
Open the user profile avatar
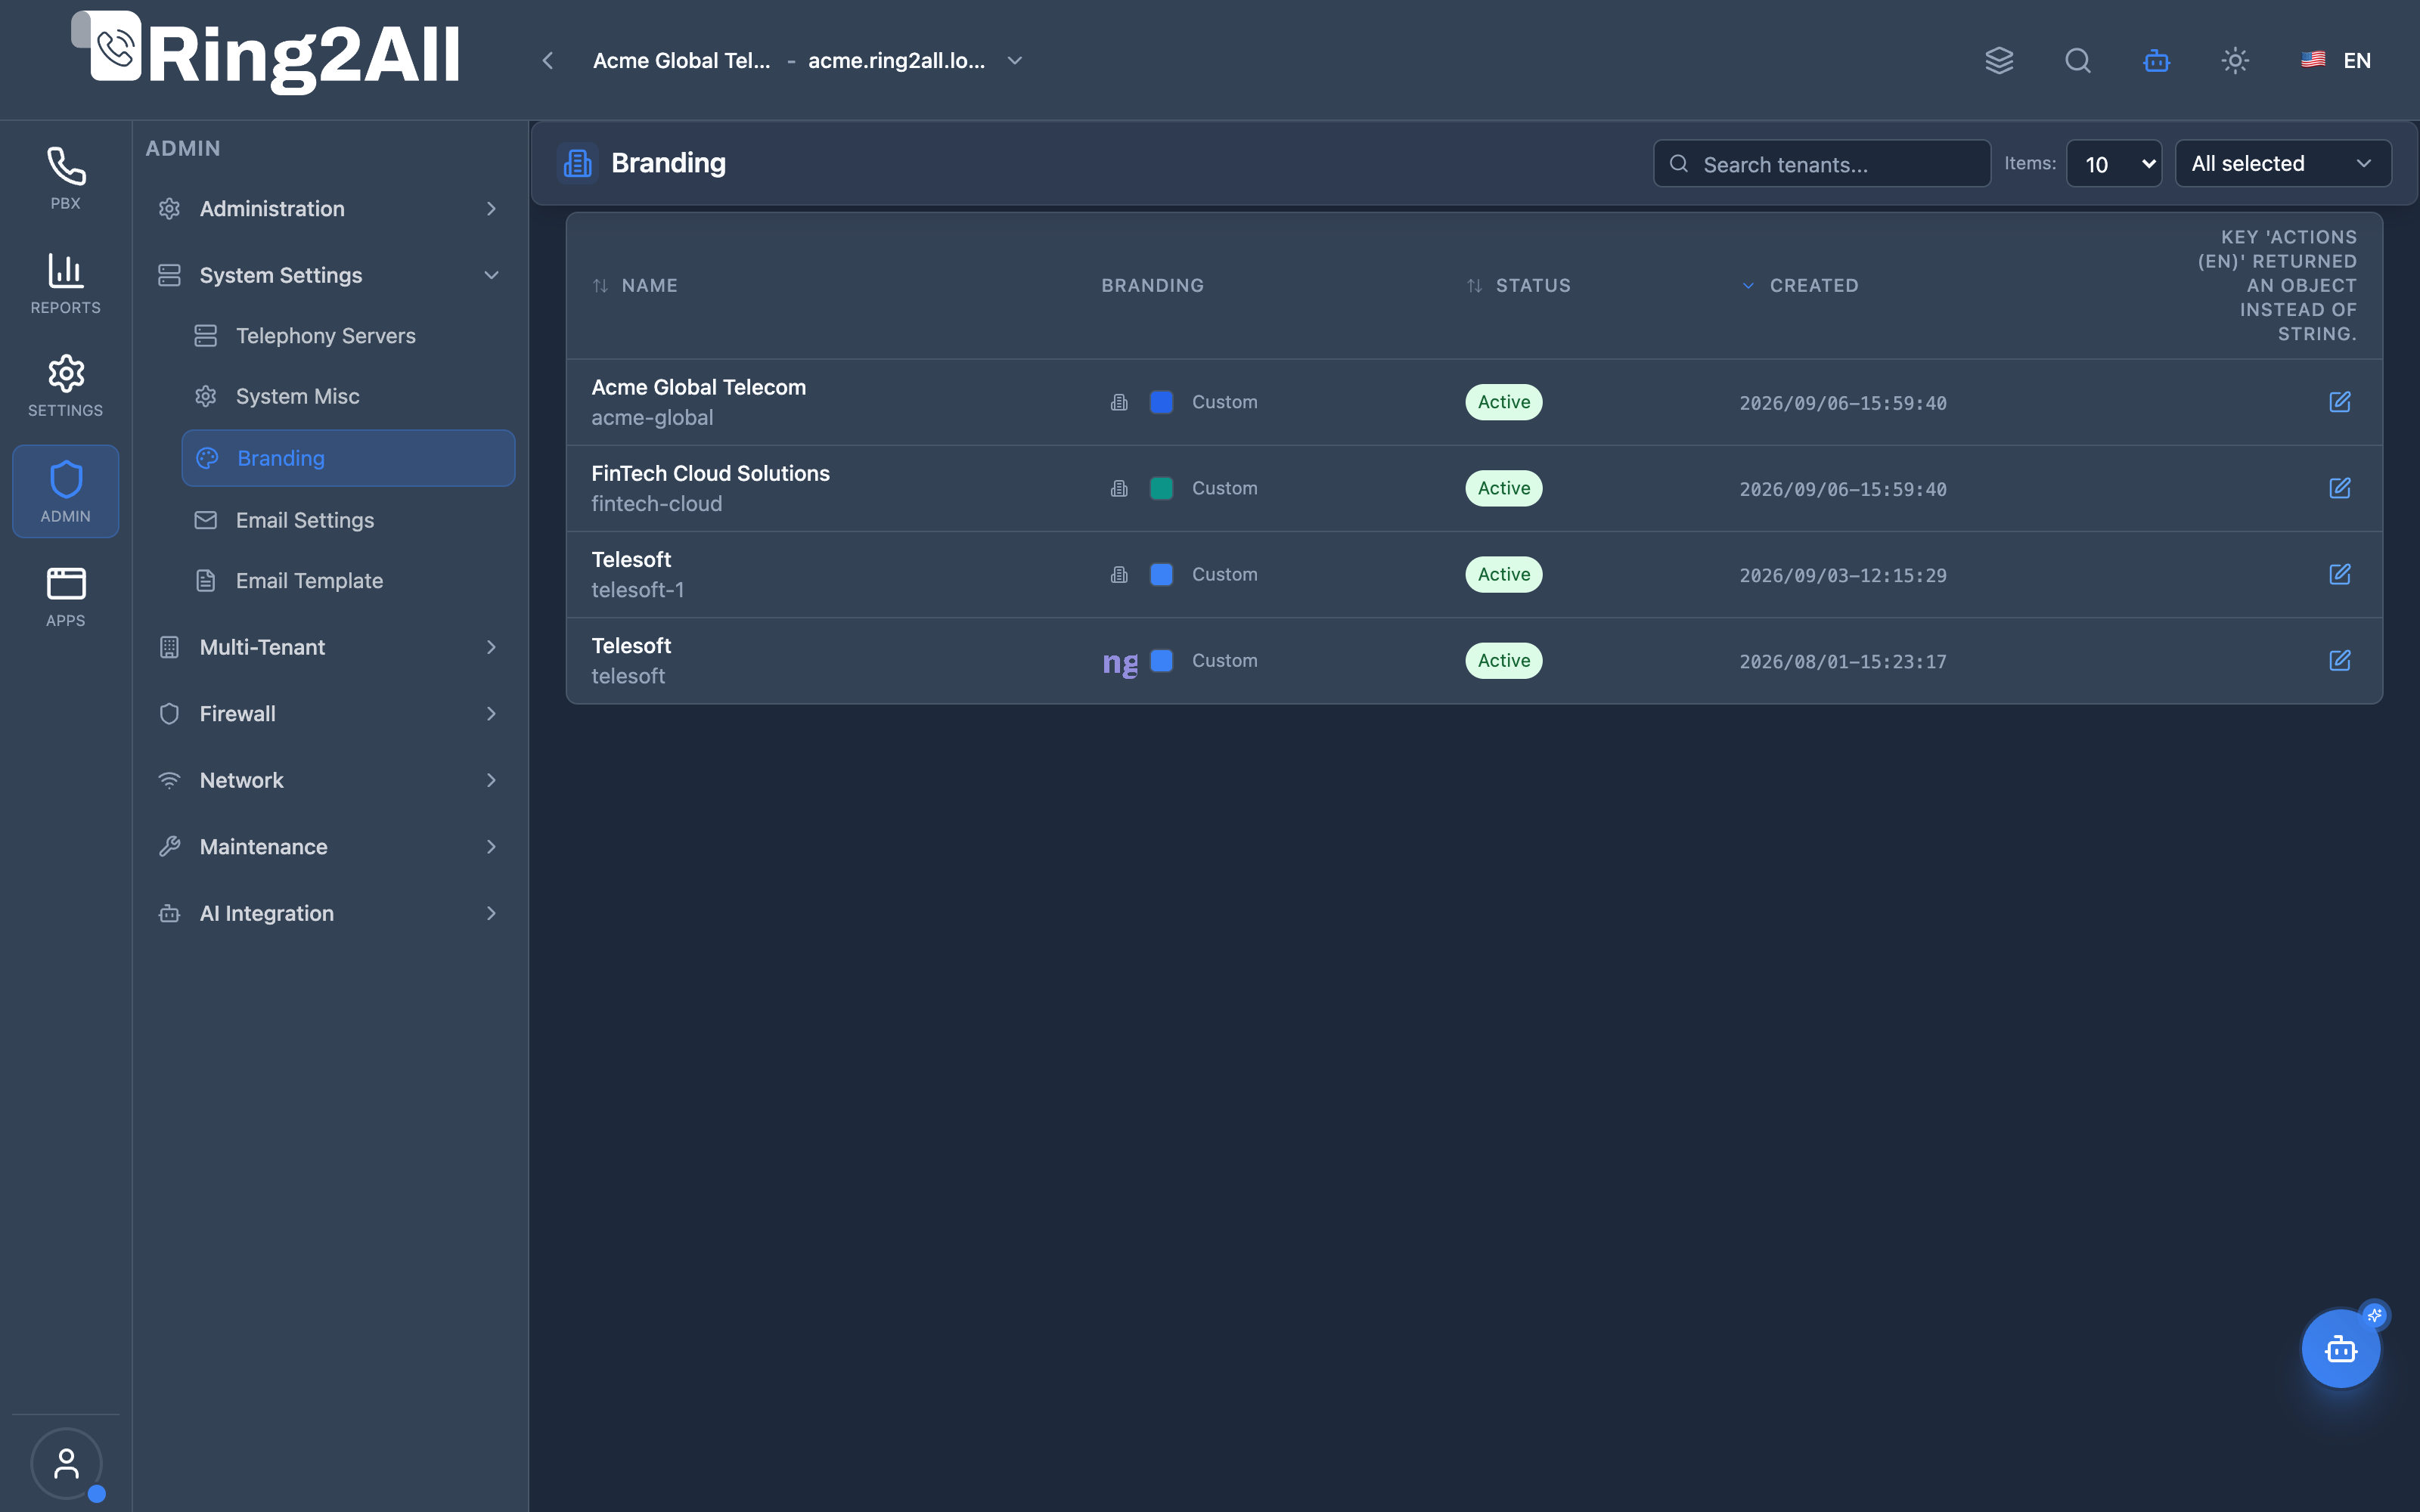[66, 1463]
